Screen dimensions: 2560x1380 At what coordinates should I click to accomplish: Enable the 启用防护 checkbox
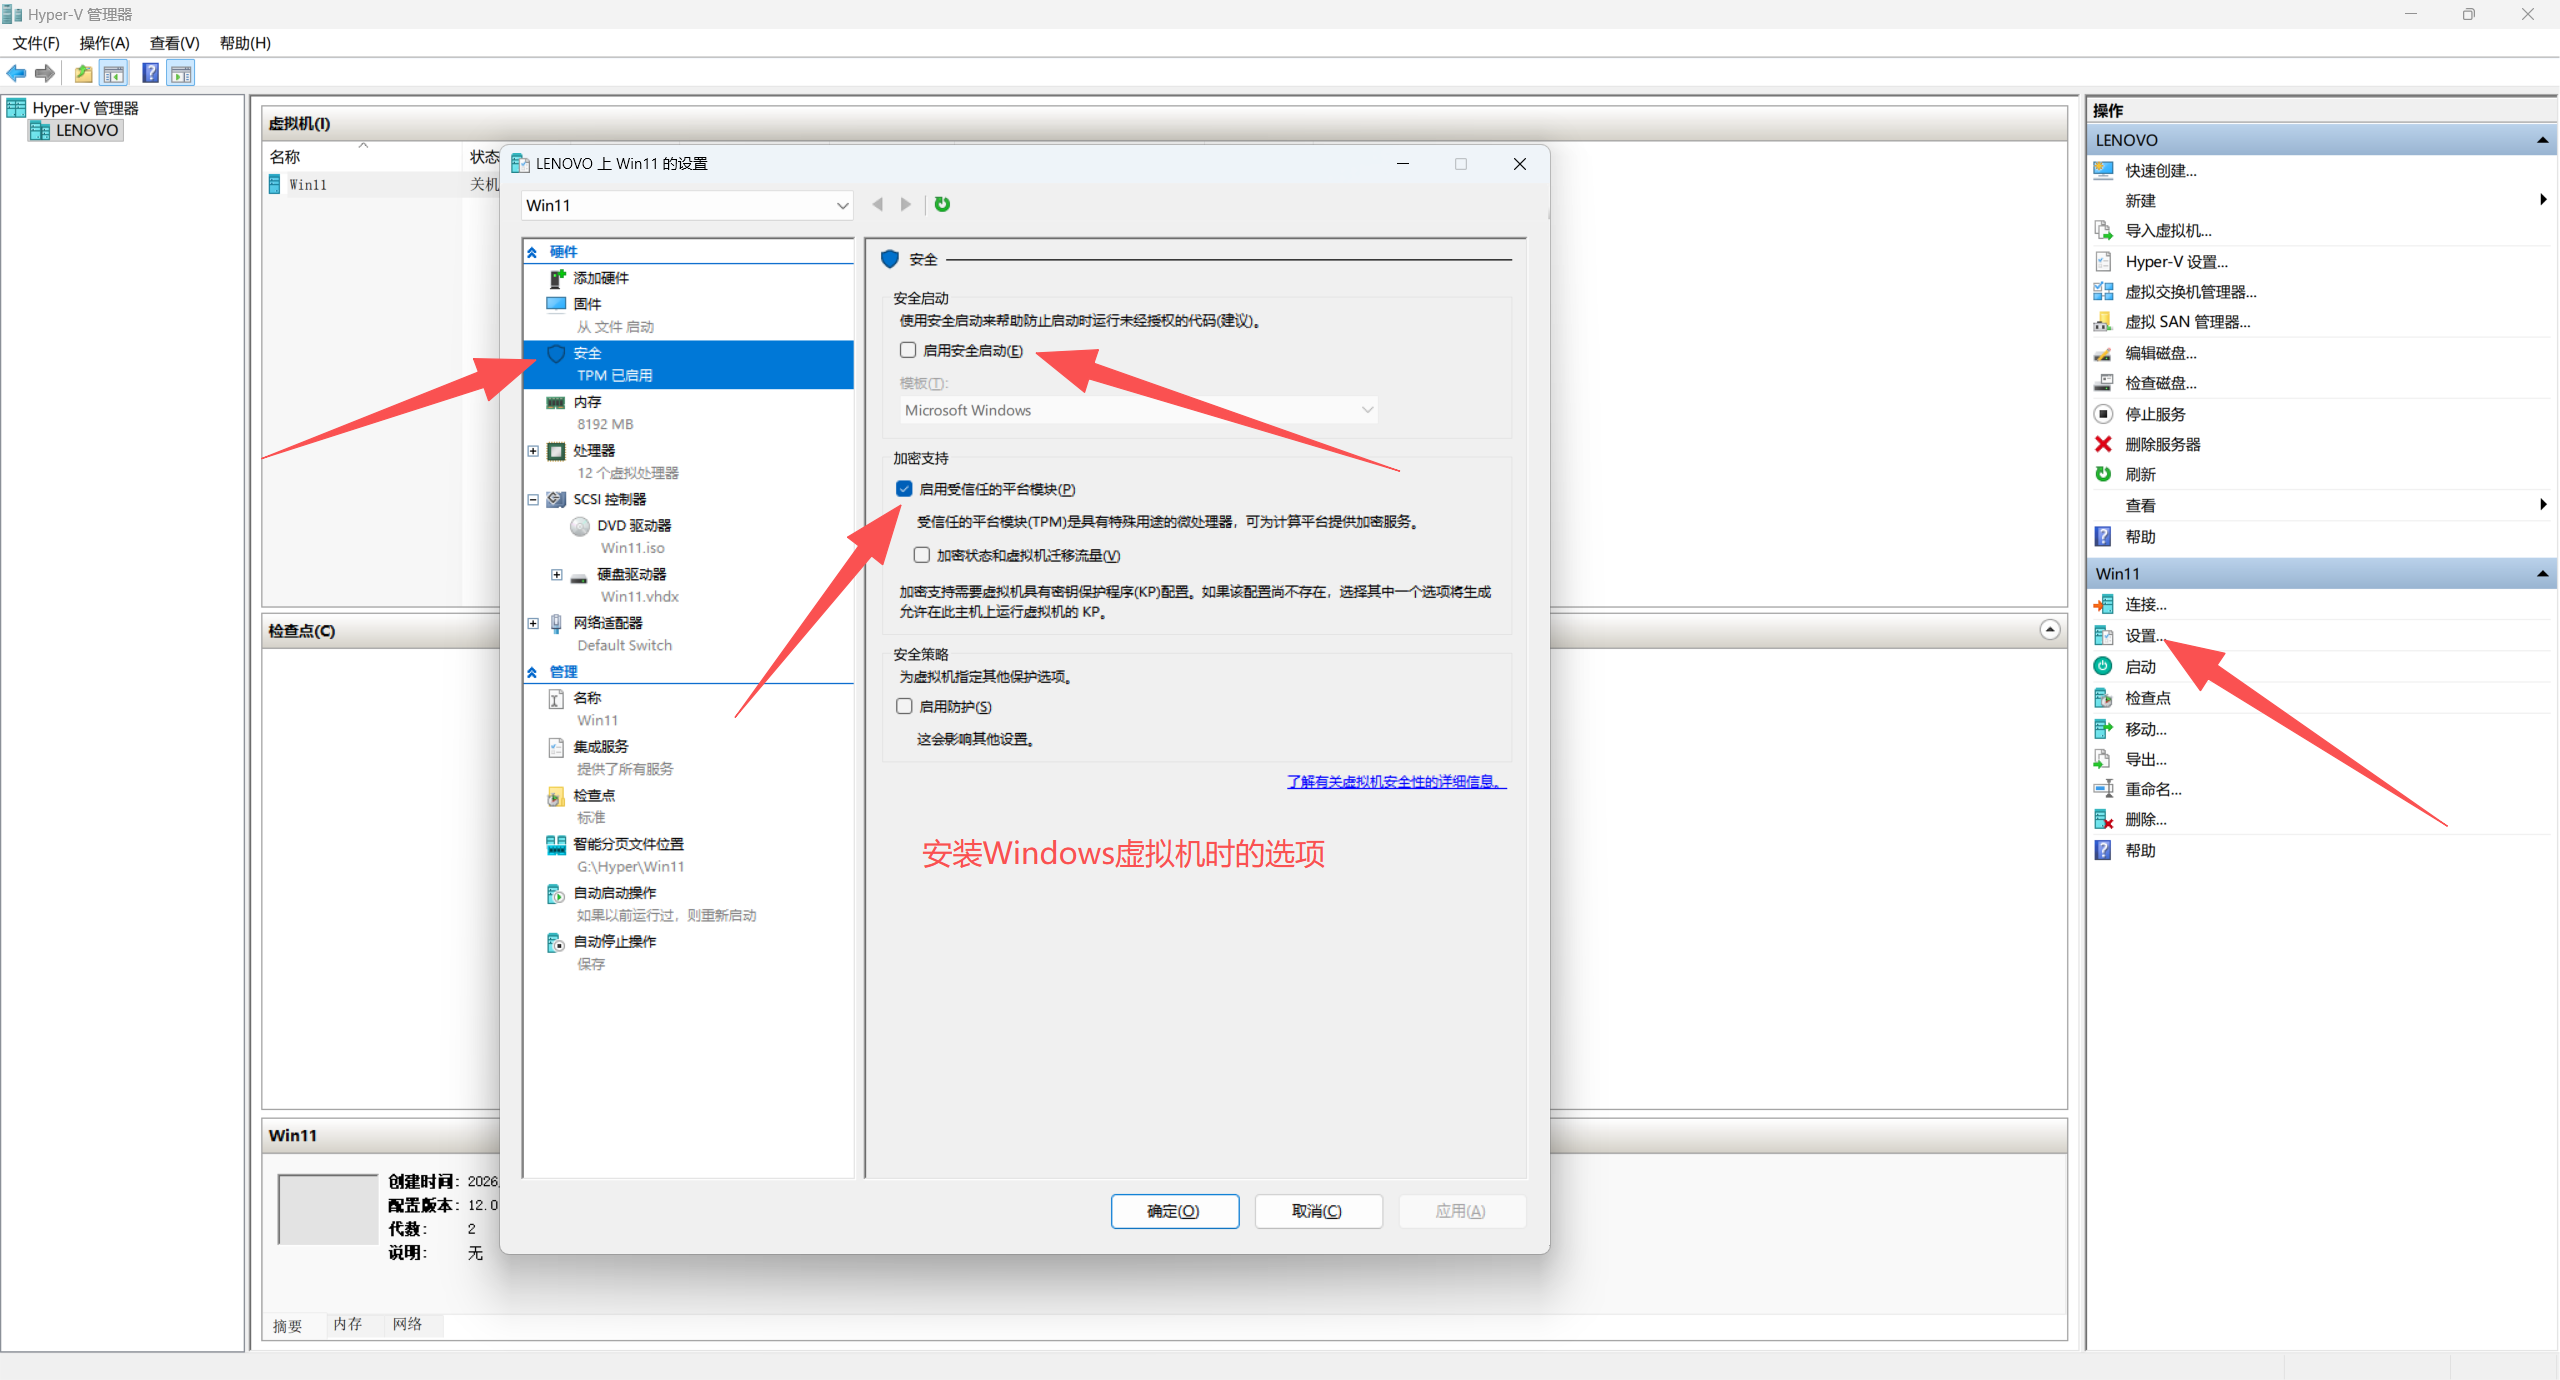tap(904, 706)
